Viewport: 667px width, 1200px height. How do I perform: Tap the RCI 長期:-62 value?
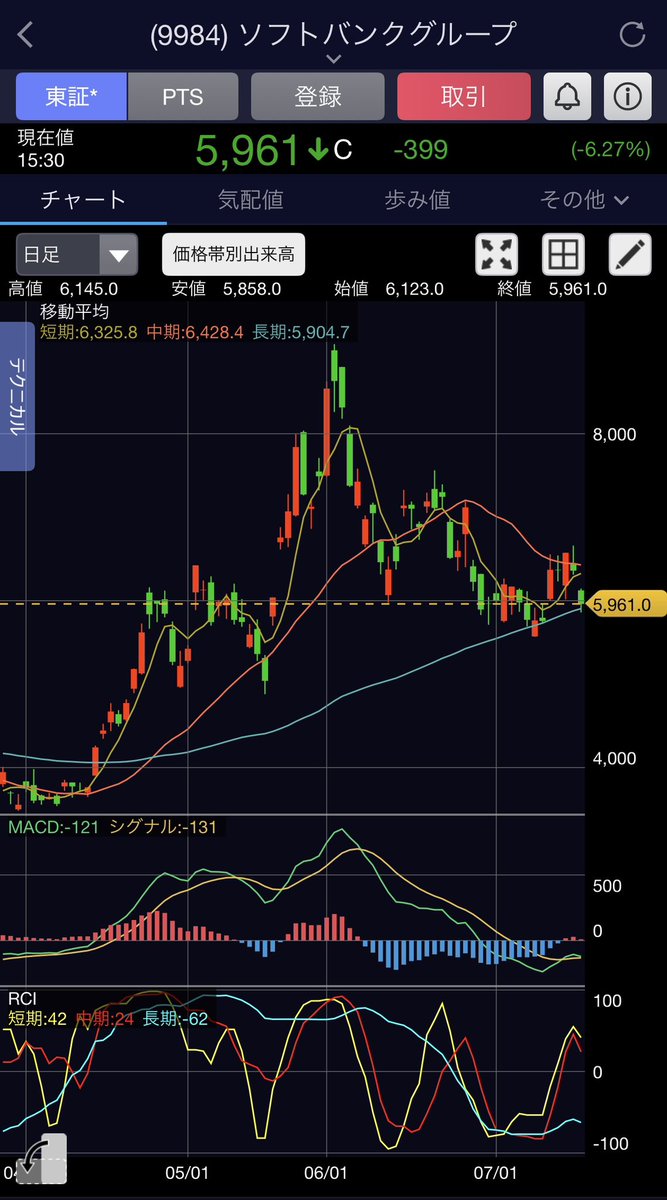176,1020
